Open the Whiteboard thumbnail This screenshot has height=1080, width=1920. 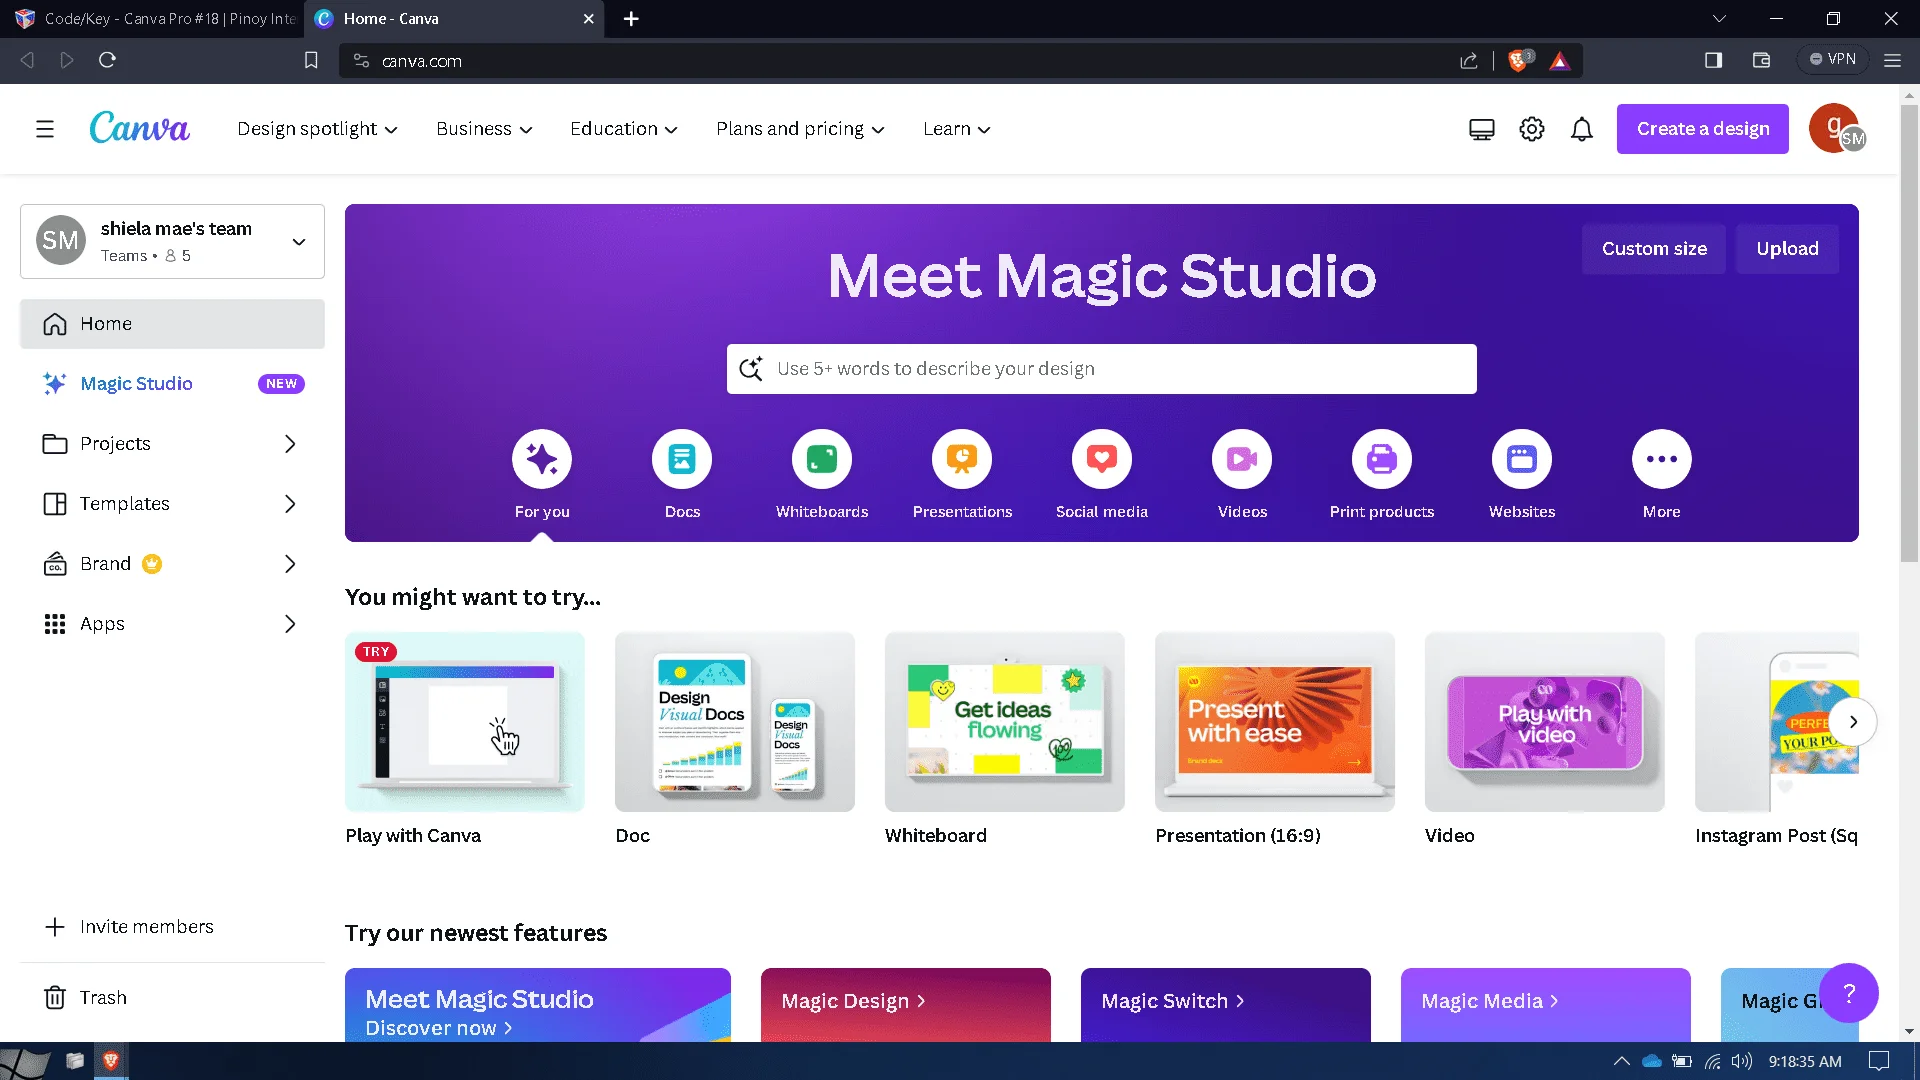pos(1005,722)
